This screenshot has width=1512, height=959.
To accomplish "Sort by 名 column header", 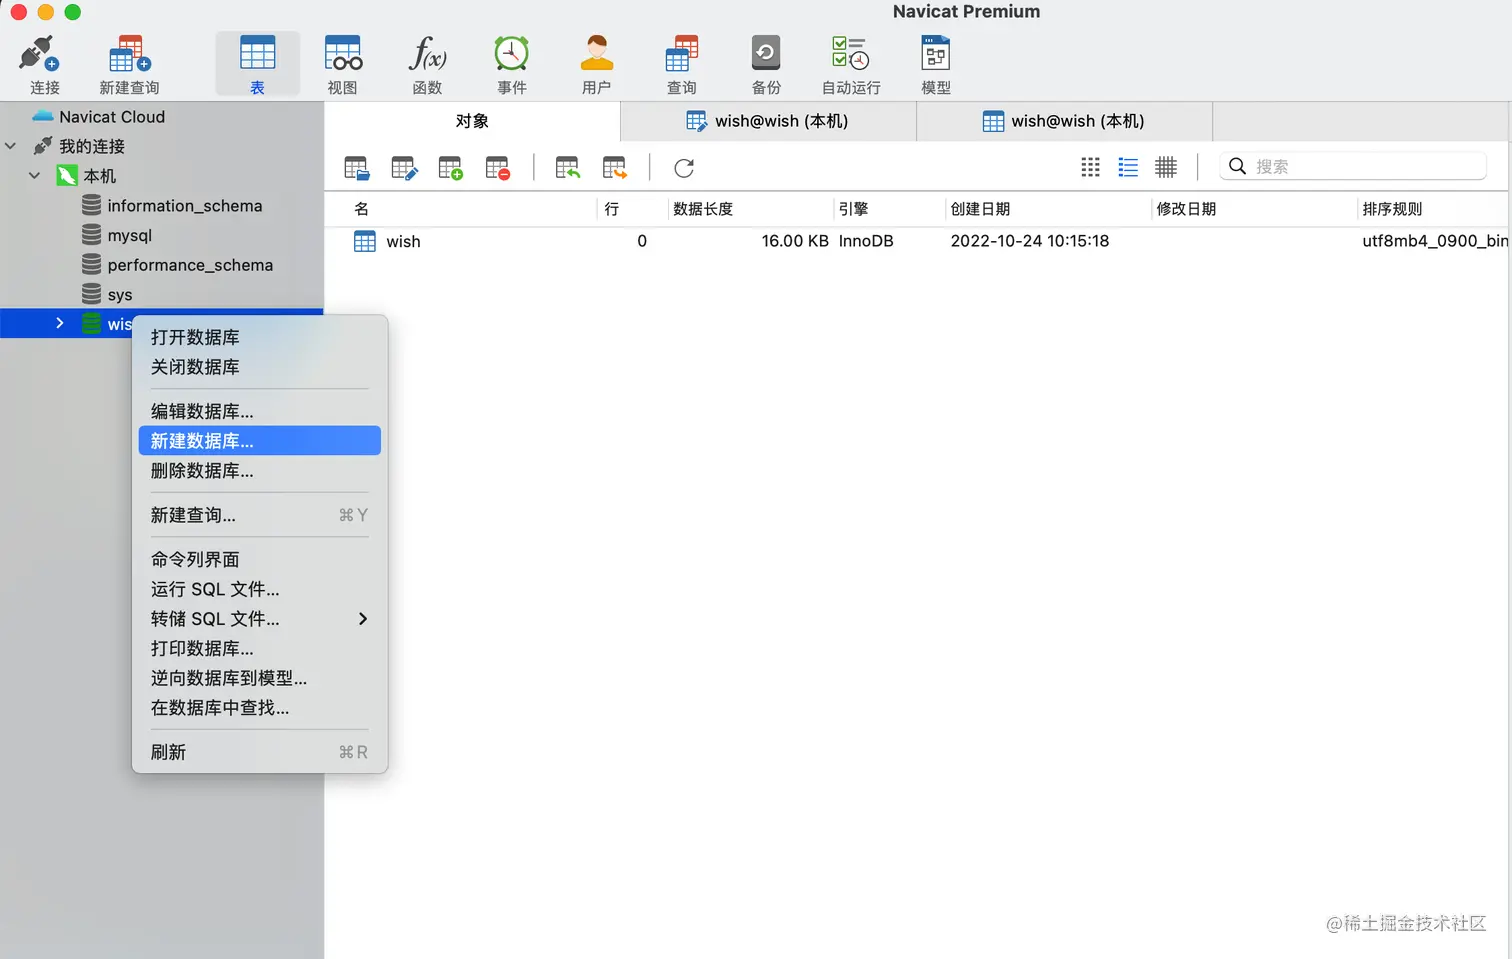I will point(462,209).
